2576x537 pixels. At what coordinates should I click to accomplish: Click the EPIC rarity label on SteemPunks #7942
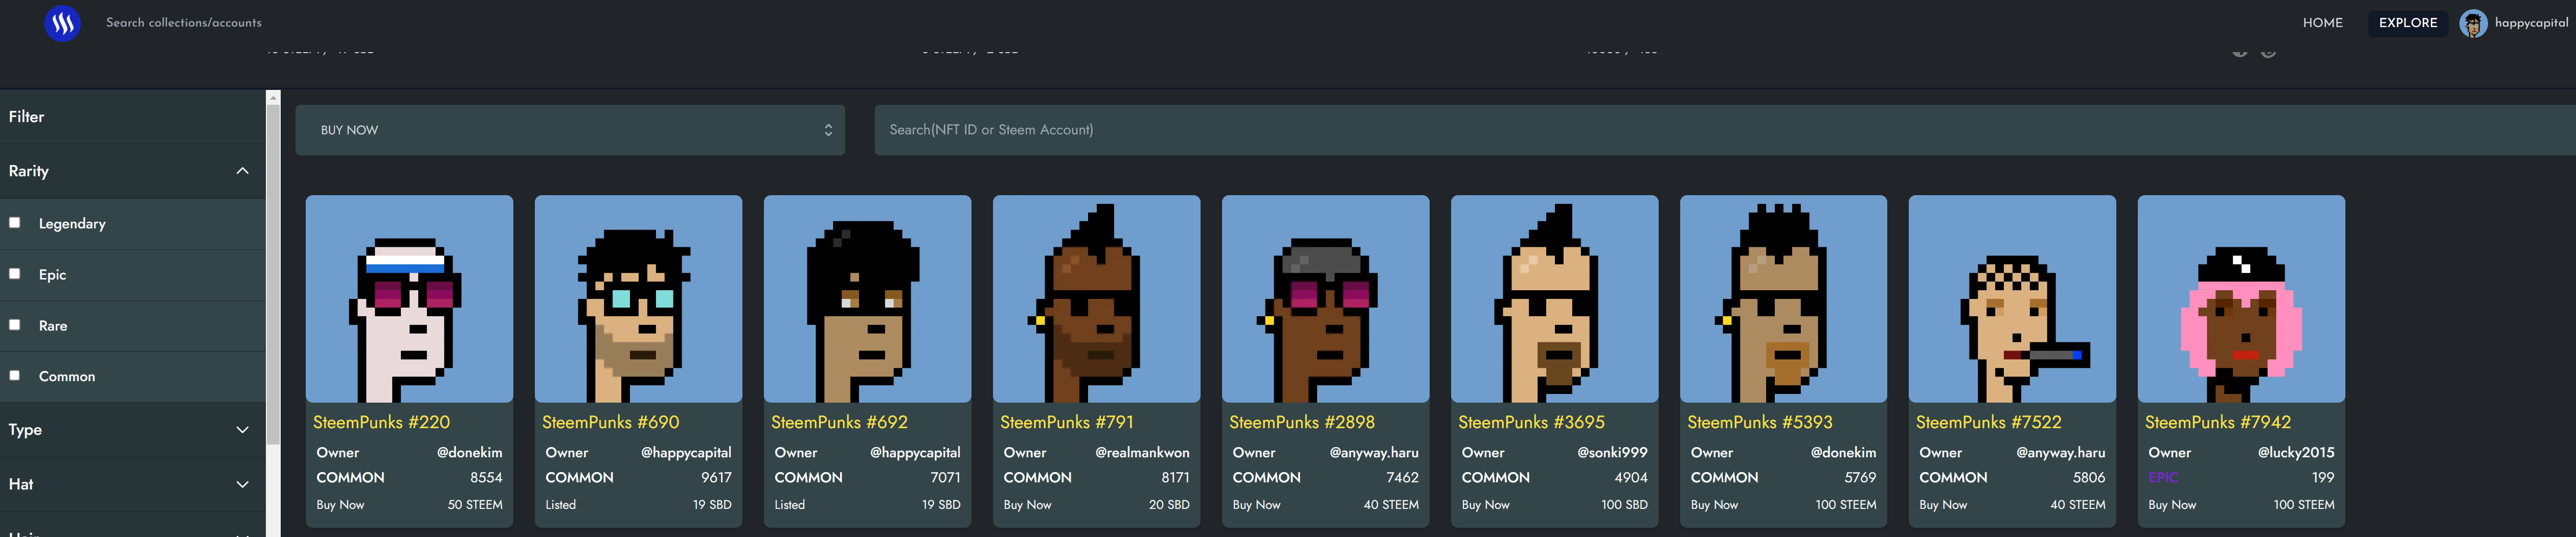(2162, 478)
